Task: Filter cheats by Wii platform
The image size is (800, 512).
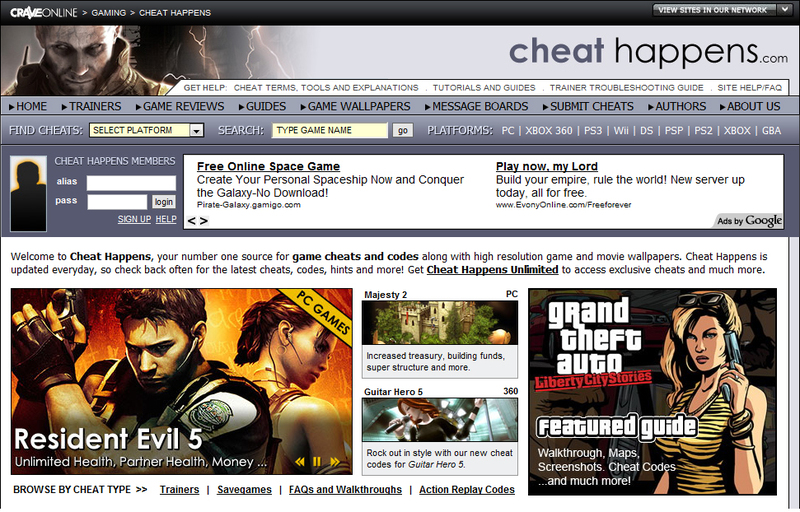Action: point(621,131)
